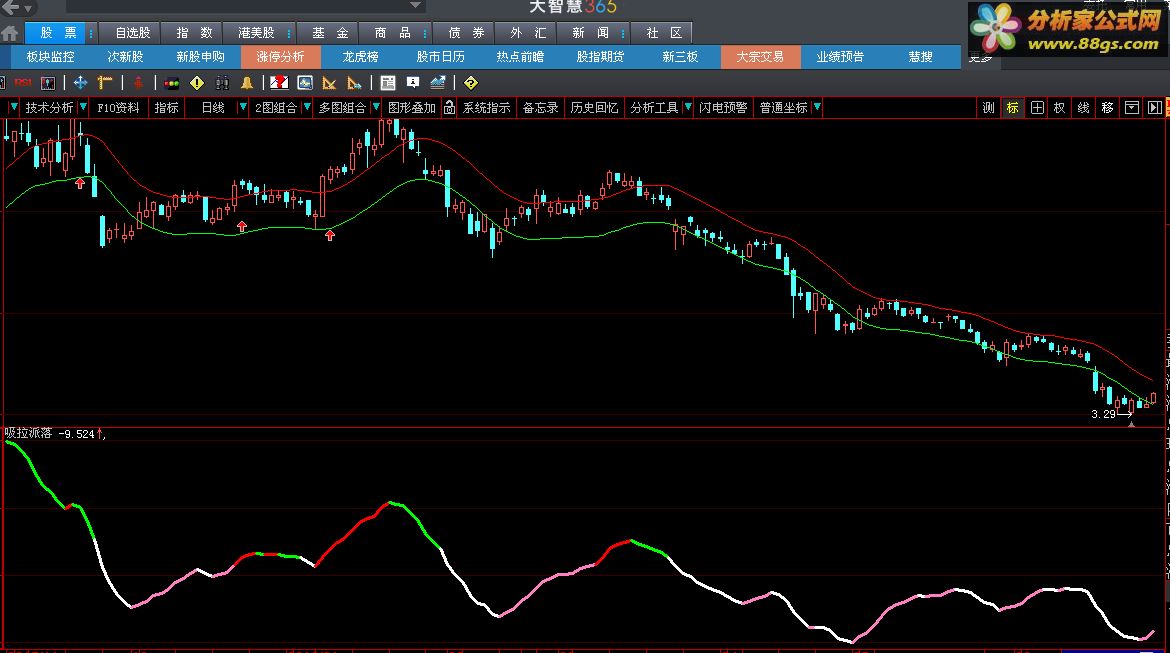Click the F10资料 button
Image resolution: width=1170 pixels, height=653 pixels.
pyautogui.click(x=119, y=108)
